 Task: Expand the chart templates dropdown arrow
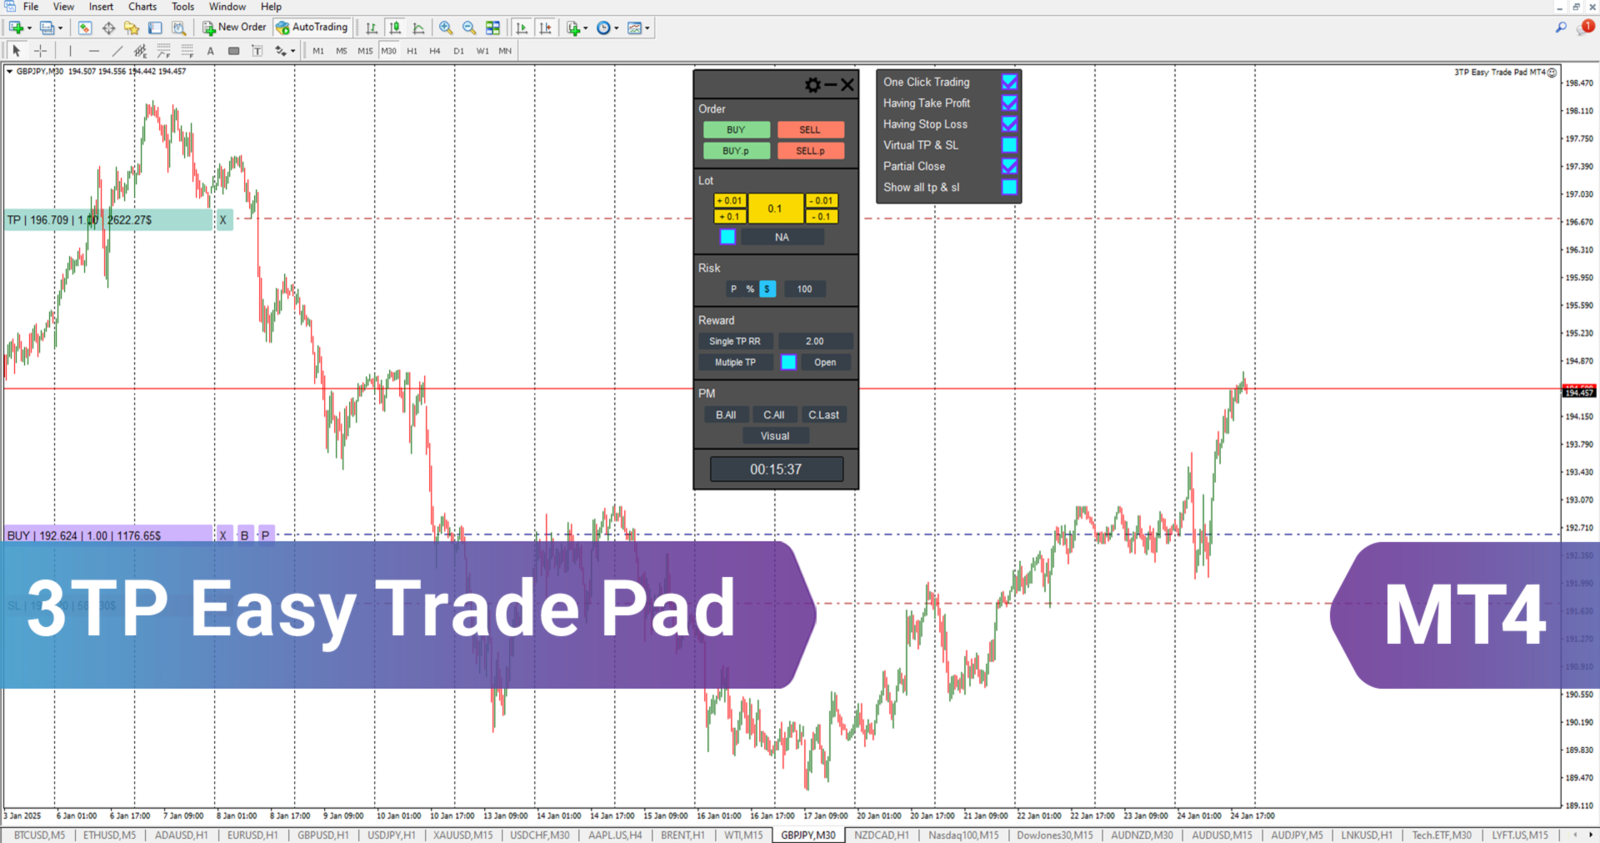648,28
